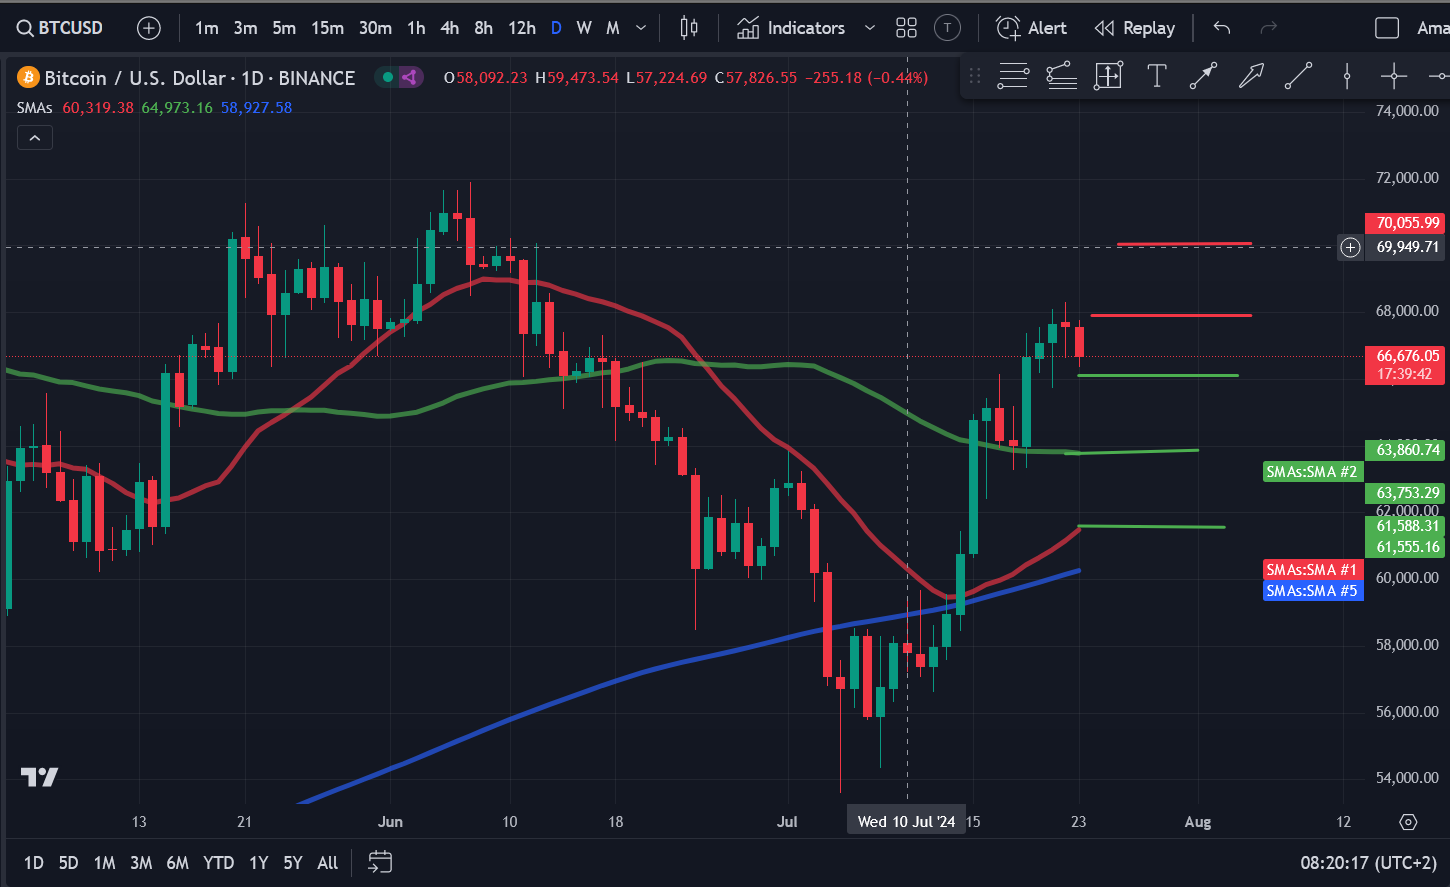Switch to the 8h interval

[483, 28]
